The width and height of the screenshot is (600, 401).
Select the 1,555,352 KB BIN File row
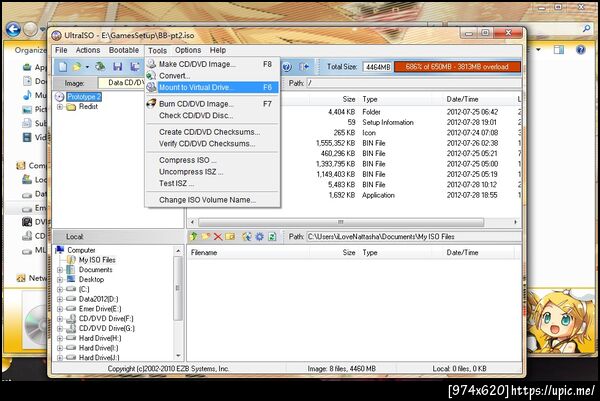[354, 143]
